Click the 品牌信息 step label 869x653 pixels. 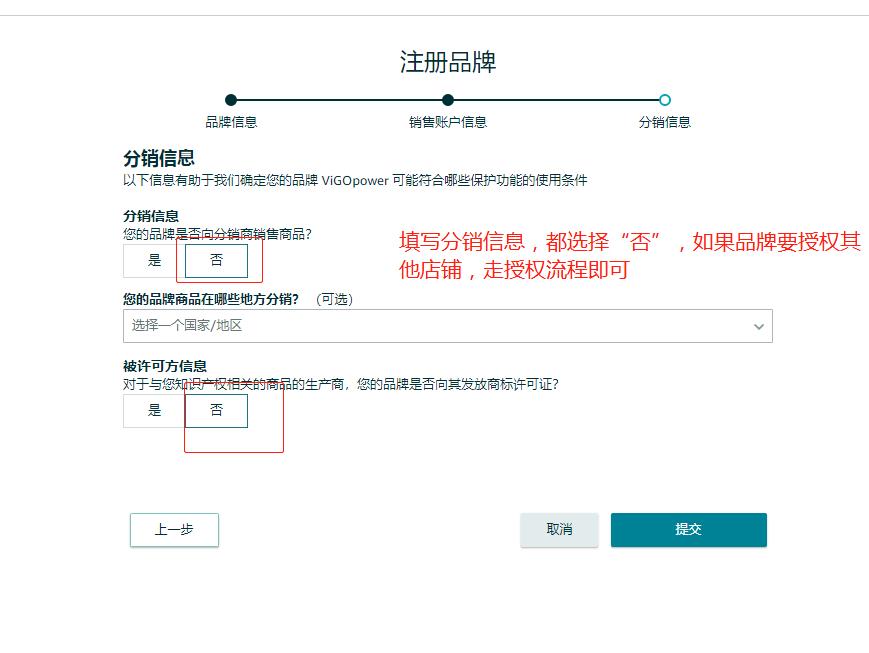click(231, 122)
